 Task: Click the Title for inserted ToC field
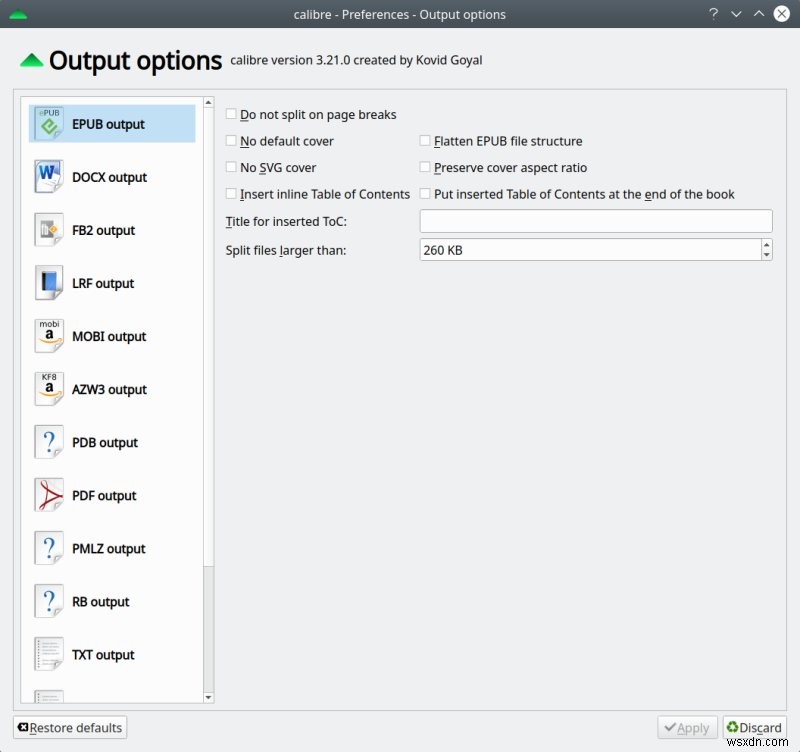click(596, 221)
